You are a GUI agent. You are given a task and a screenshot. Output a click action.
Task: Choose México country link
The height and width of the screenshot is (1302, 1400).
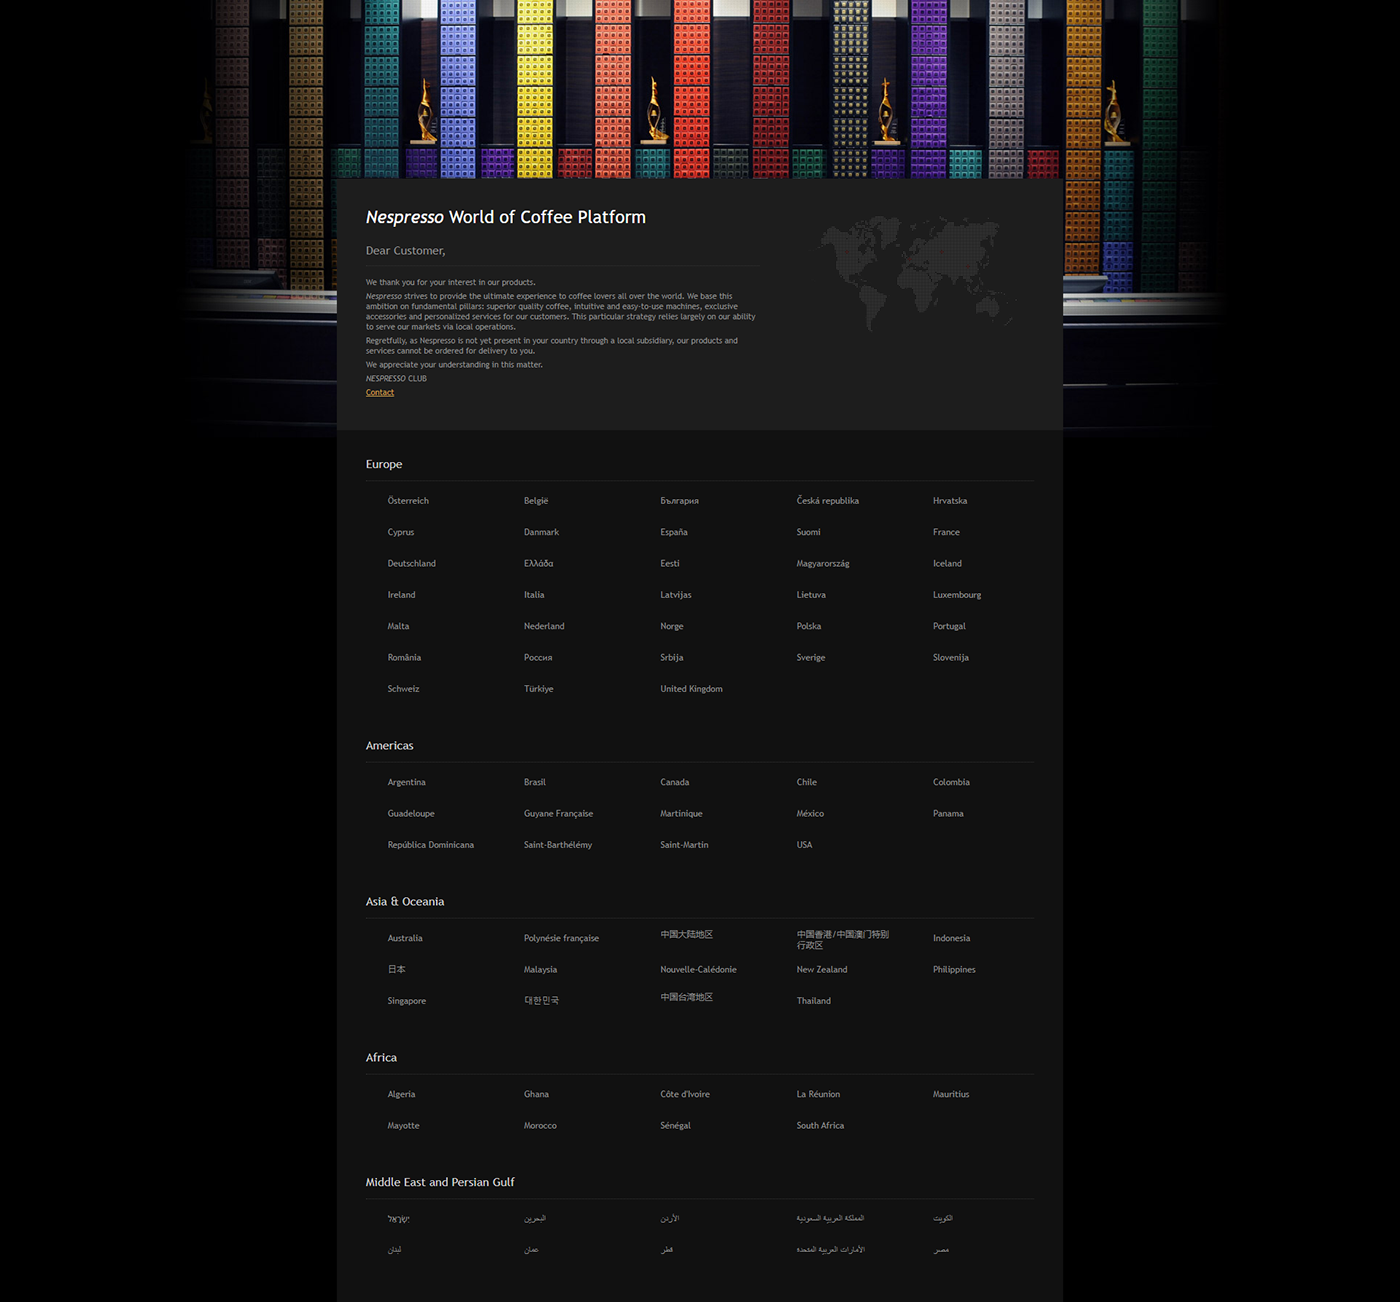[x=810, y=814]
